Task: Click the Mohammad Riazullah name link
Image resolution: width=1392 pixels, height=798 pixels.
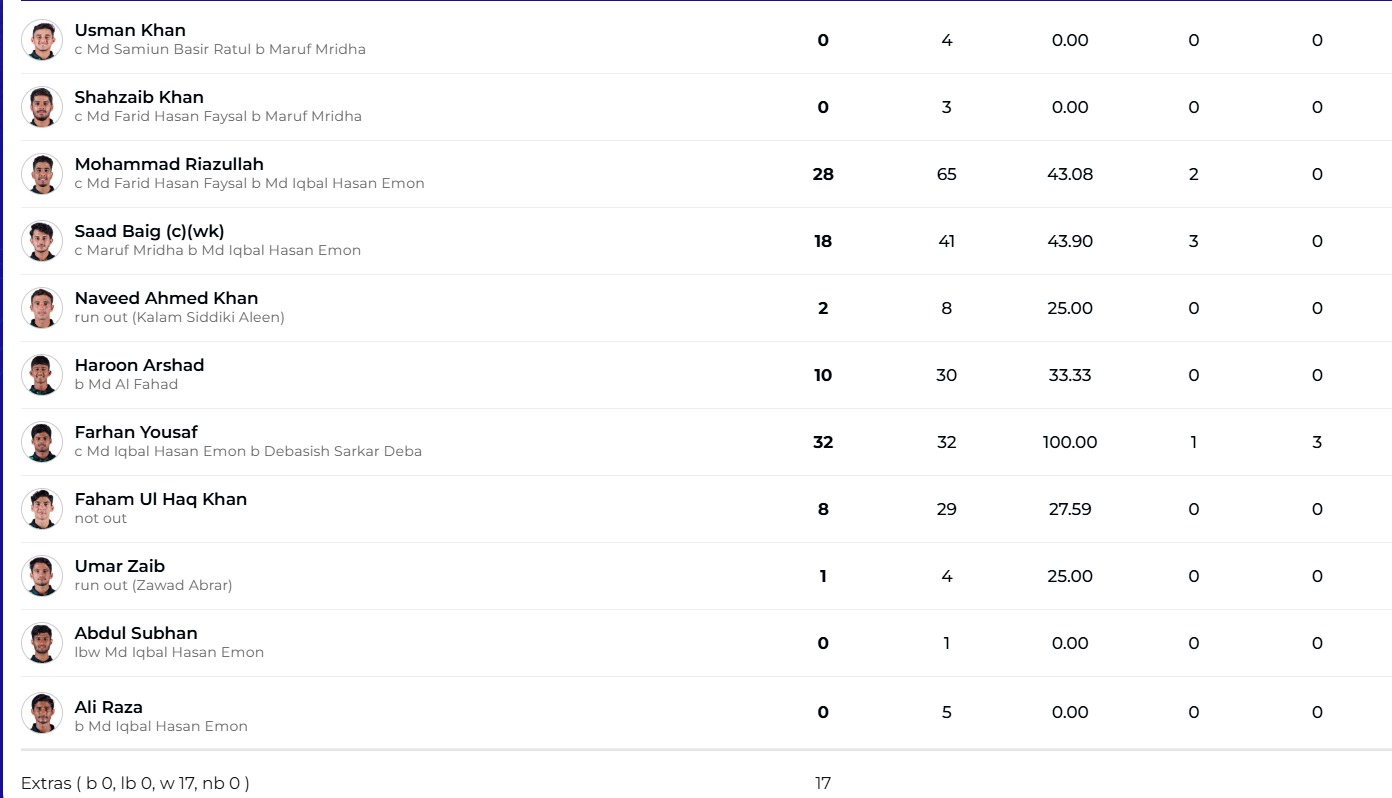Action: [169, 164]
